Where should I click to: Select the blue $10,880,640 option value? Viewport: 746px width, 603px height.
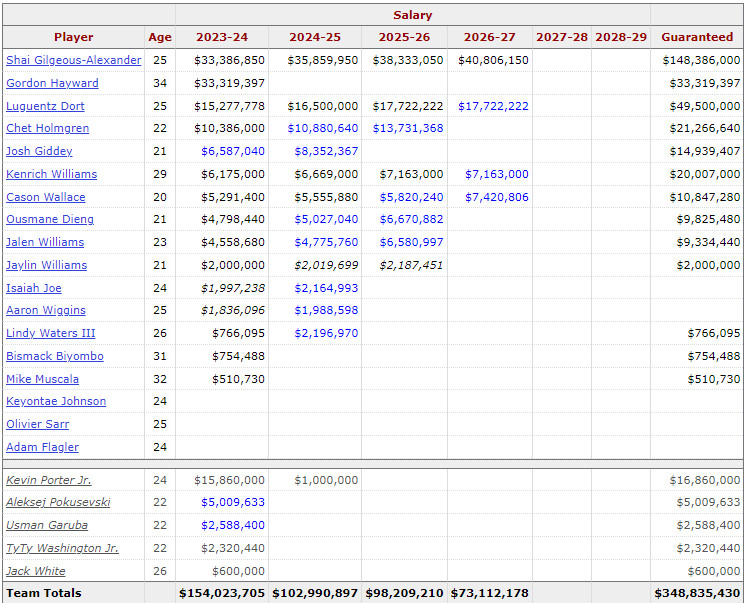323,128
